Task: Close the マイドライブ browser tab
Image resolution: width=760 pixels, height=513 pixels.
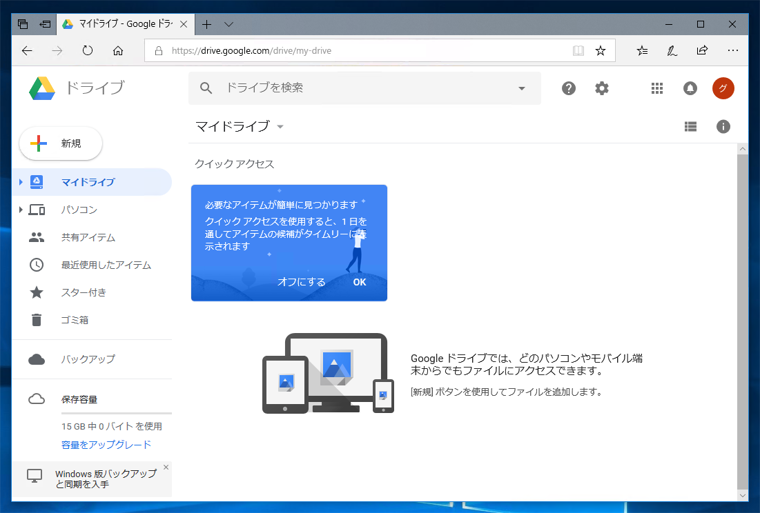Action: tap(184, 24)
